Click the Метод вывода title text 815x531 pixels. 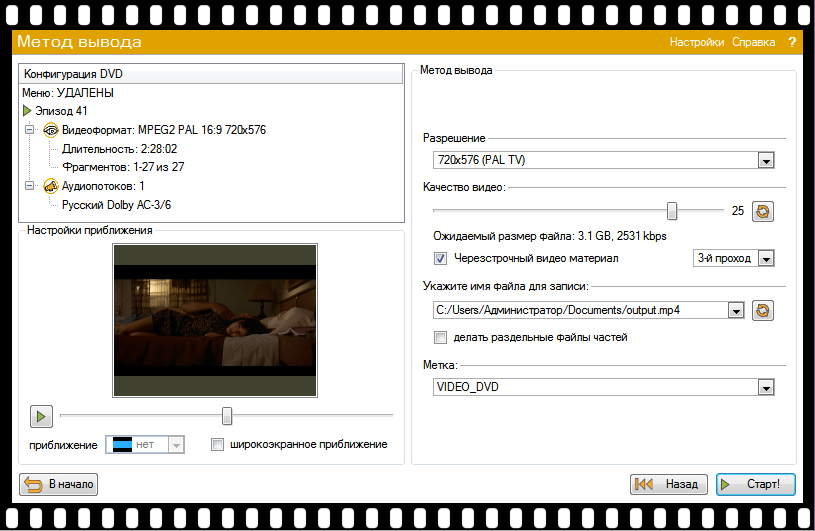pyautogui.click(x=79, y=42)
